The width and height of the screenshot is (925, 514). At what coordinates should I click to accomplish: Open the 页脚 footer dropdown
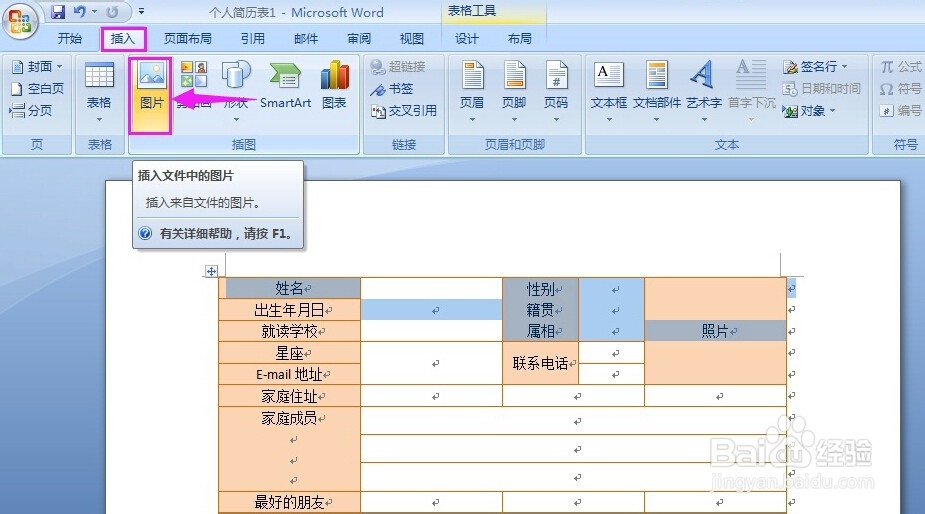point(514,93)
